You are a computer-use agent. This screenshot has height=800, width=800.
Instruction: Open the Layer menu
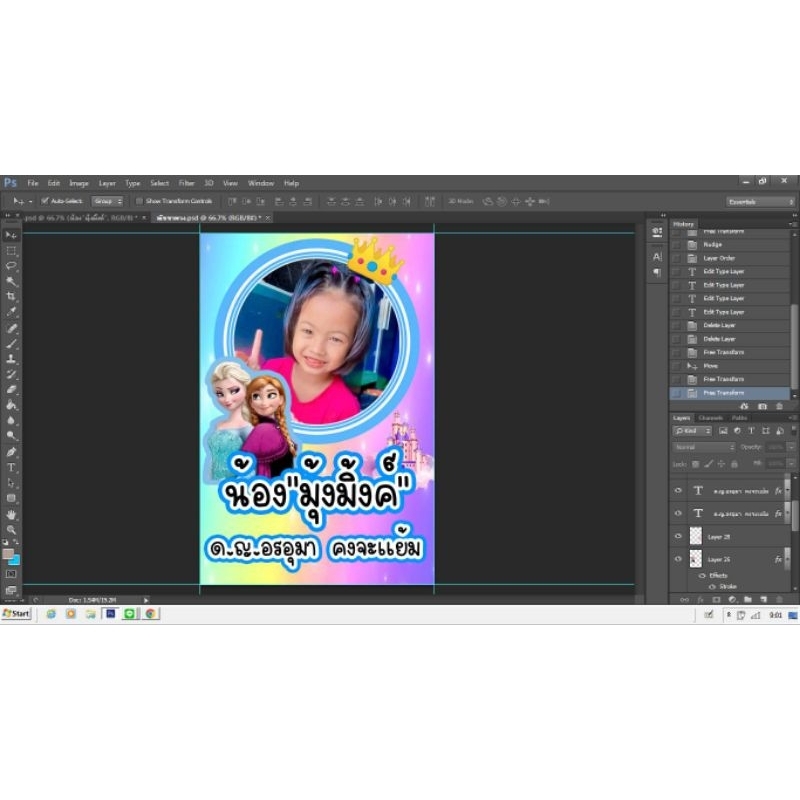pos(107,183)
